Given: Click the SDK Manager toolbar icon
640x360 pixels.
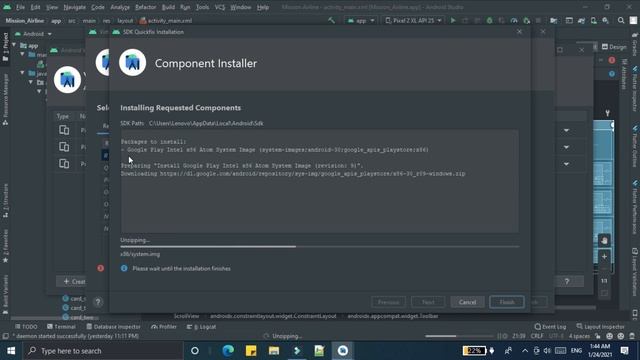Looking at the screenshot, I should click(605, 20).
